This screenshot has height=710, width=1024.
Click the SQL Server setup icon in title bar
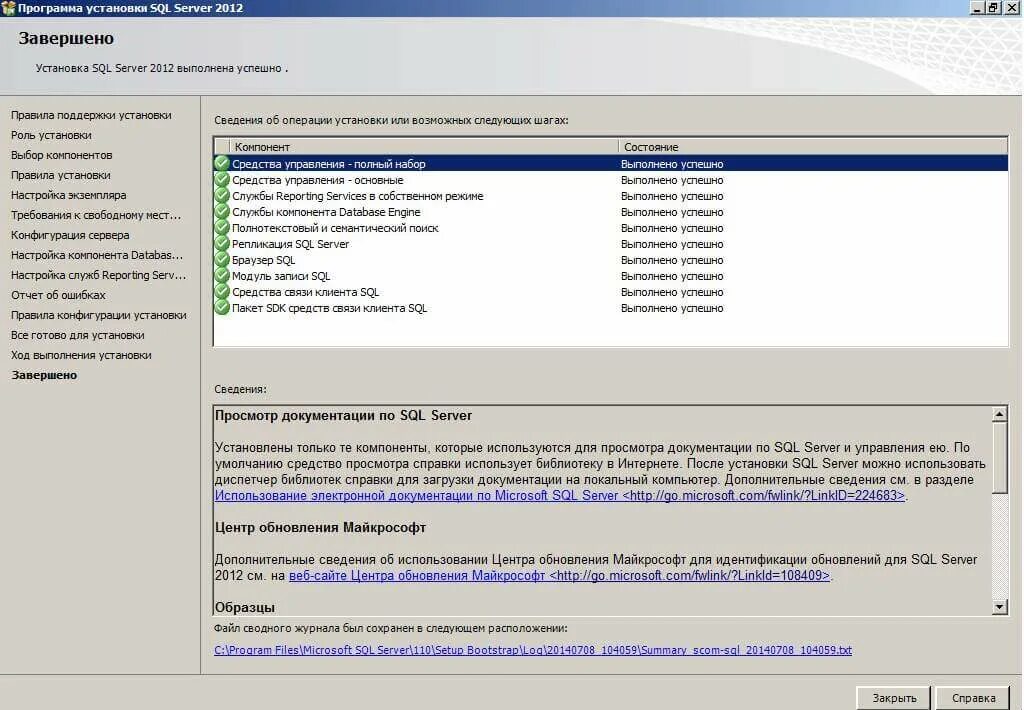(x=8, y=8)
